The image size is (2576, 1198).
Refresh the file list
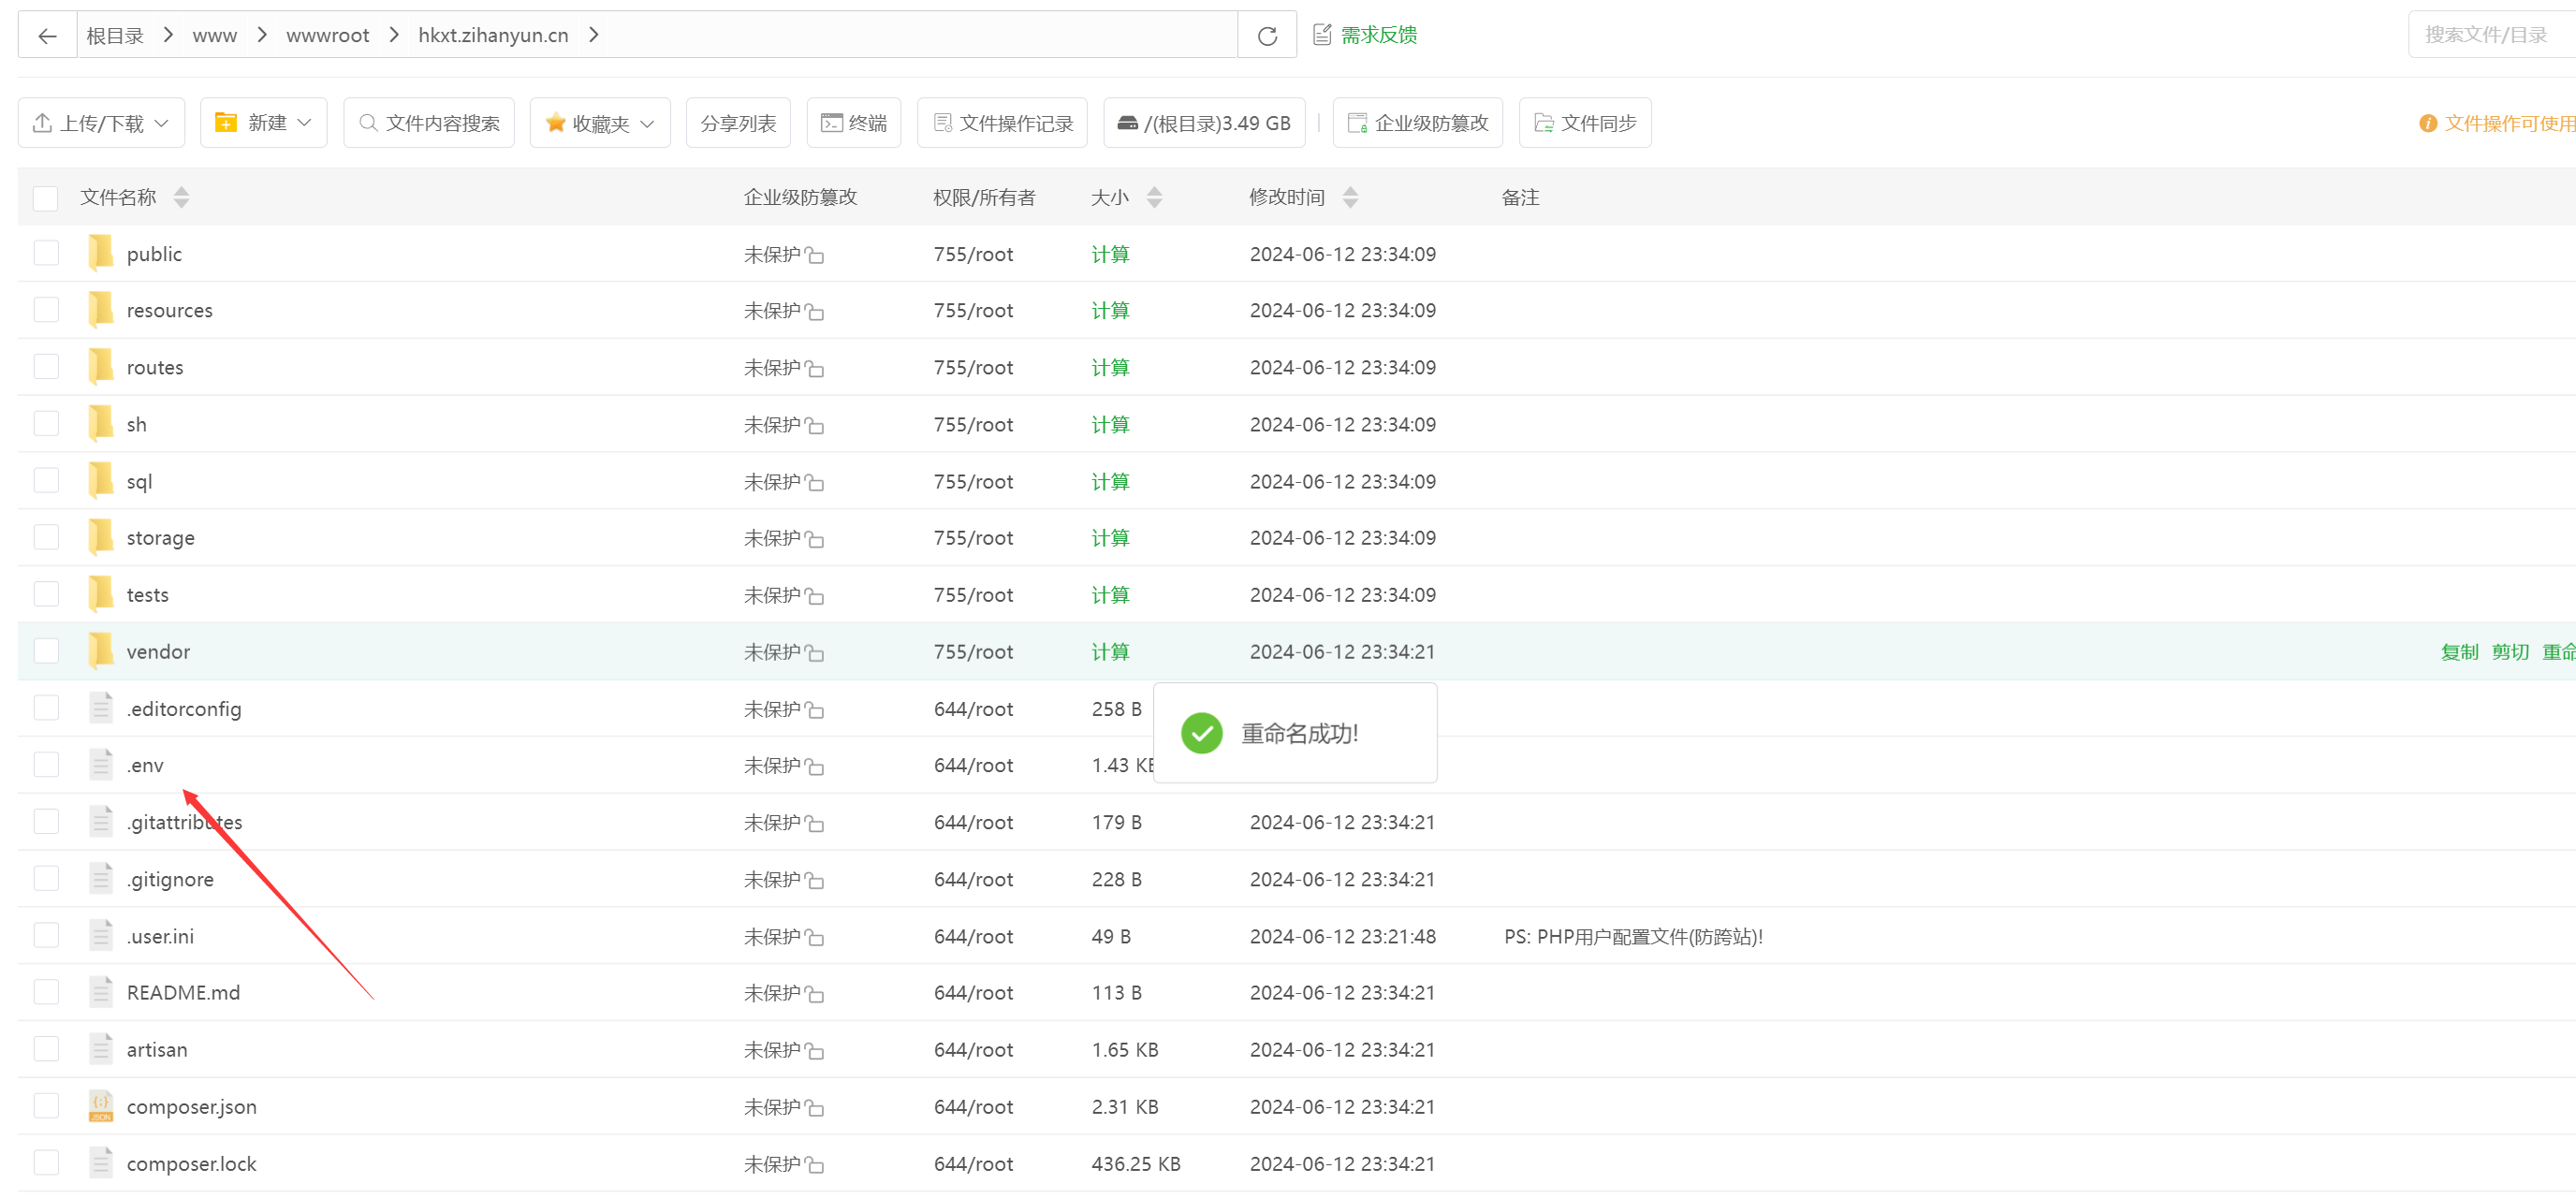(1267, 36)
